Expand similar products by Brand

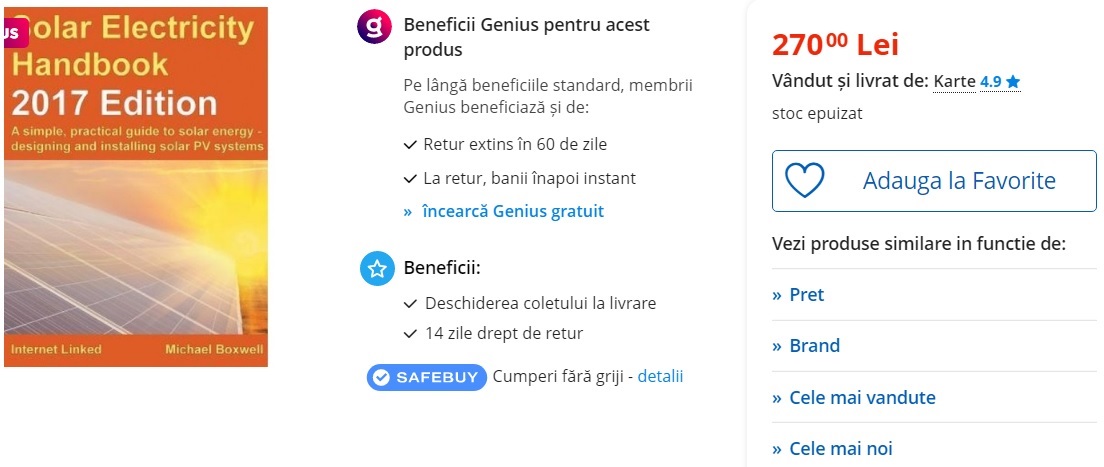pyautogui.click(x=814, y=346)
